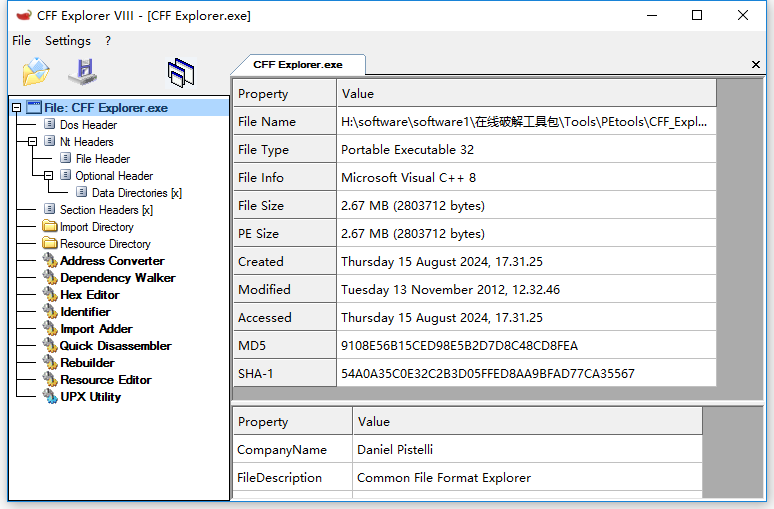
Task: Click the Dos Header page icon
Action: (x=49, y=124)
